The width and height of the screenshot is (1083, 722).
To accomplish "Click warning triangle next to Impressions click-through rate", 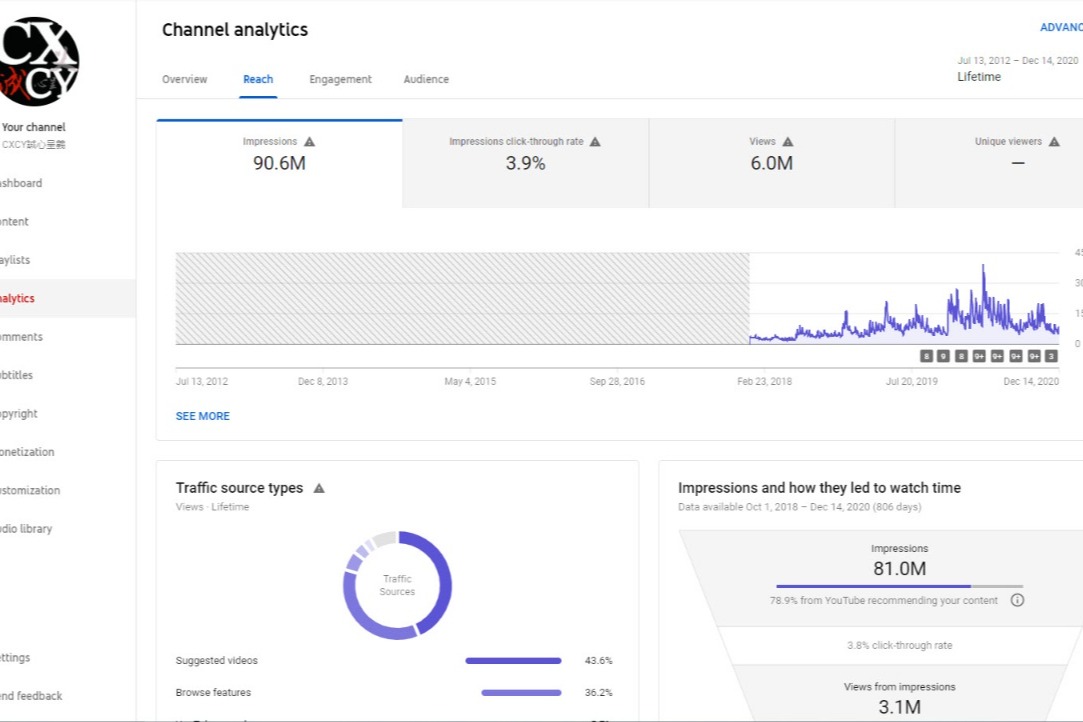I will coord(595,142).
